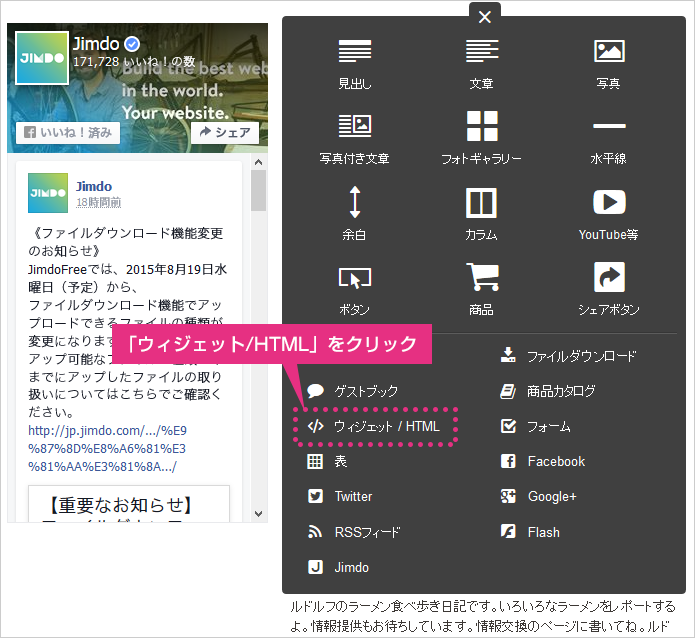Click the Facebook feed scrollbar down arrow
Screen dimensions: 695x638
(259, 512)
